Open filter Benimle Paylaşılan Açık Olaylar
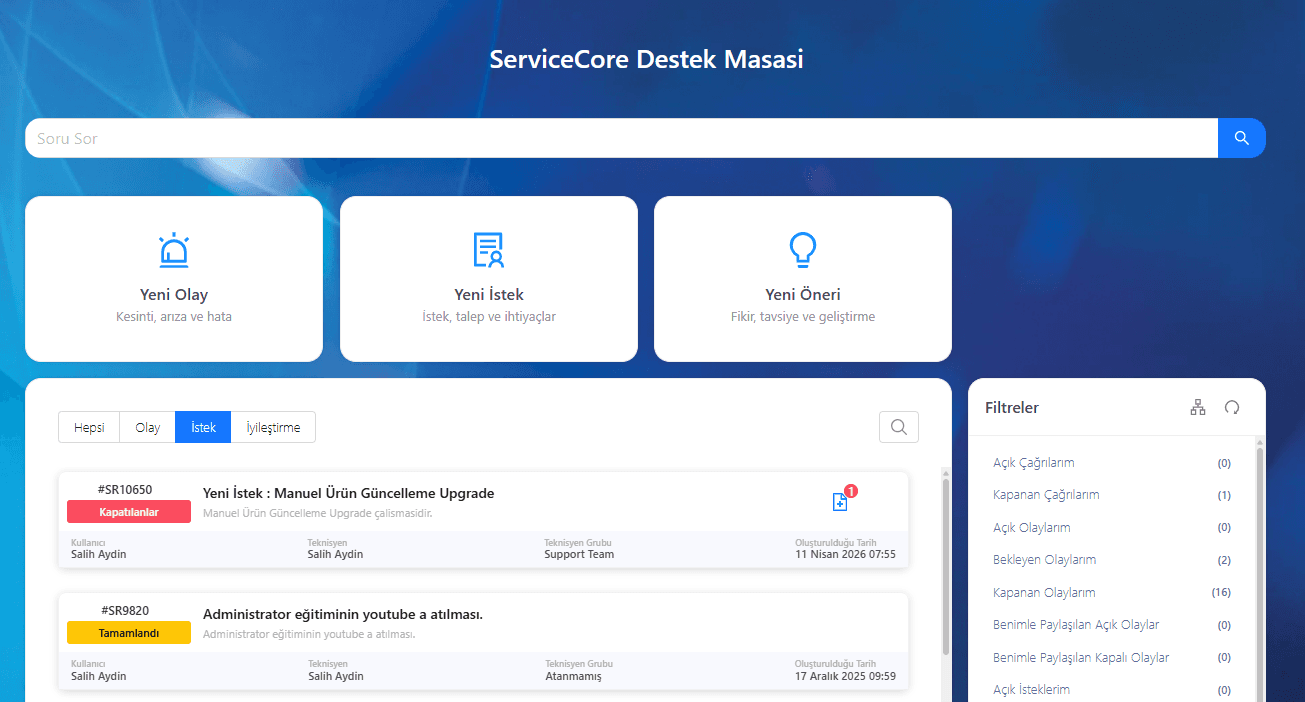The image size is (1305, 702). [x=1076, y=625]
